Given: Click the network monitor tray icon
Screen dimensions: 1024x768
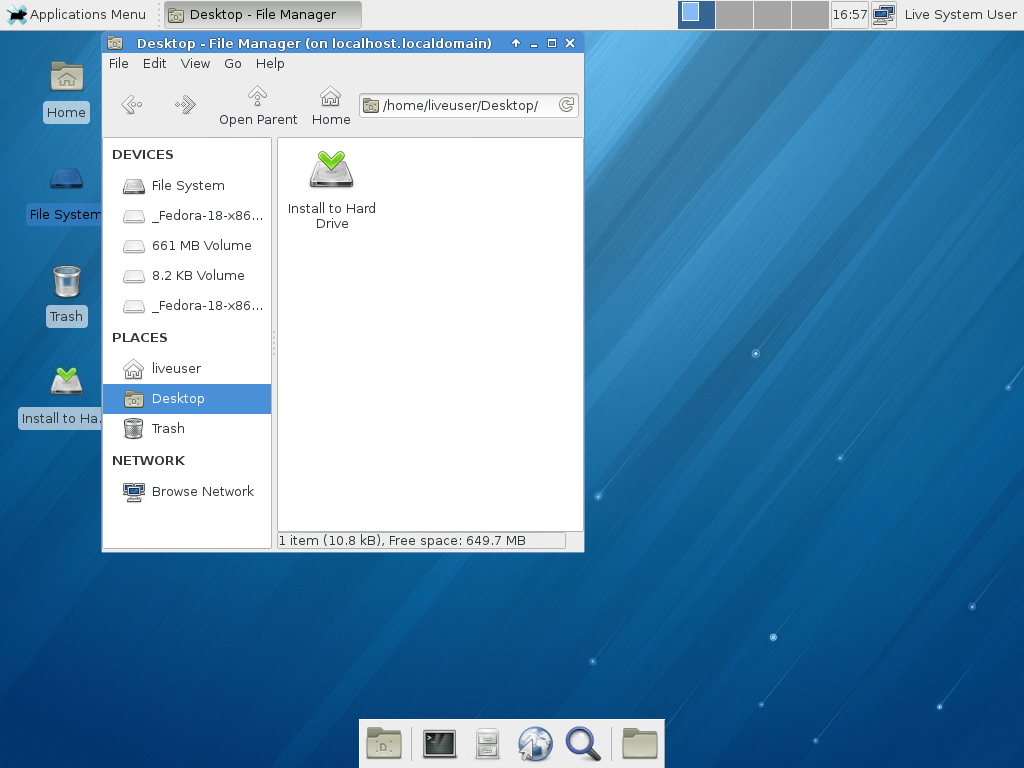Looking at the screenshot, I should click(x=884, y=14).
